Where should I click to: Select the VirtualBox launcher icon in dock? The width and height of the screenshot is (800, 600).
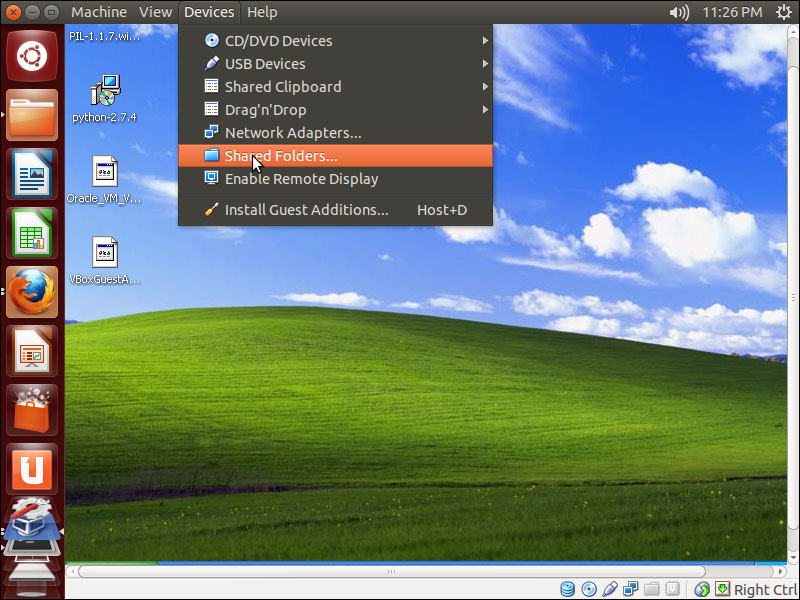coord(32,519)
